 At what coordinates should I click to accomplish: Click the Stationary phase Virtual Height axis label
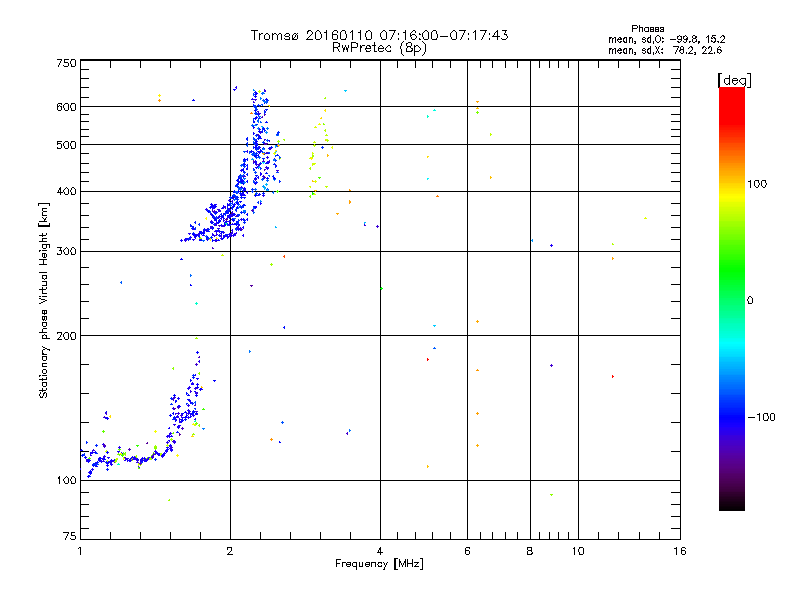pos(44,300)
